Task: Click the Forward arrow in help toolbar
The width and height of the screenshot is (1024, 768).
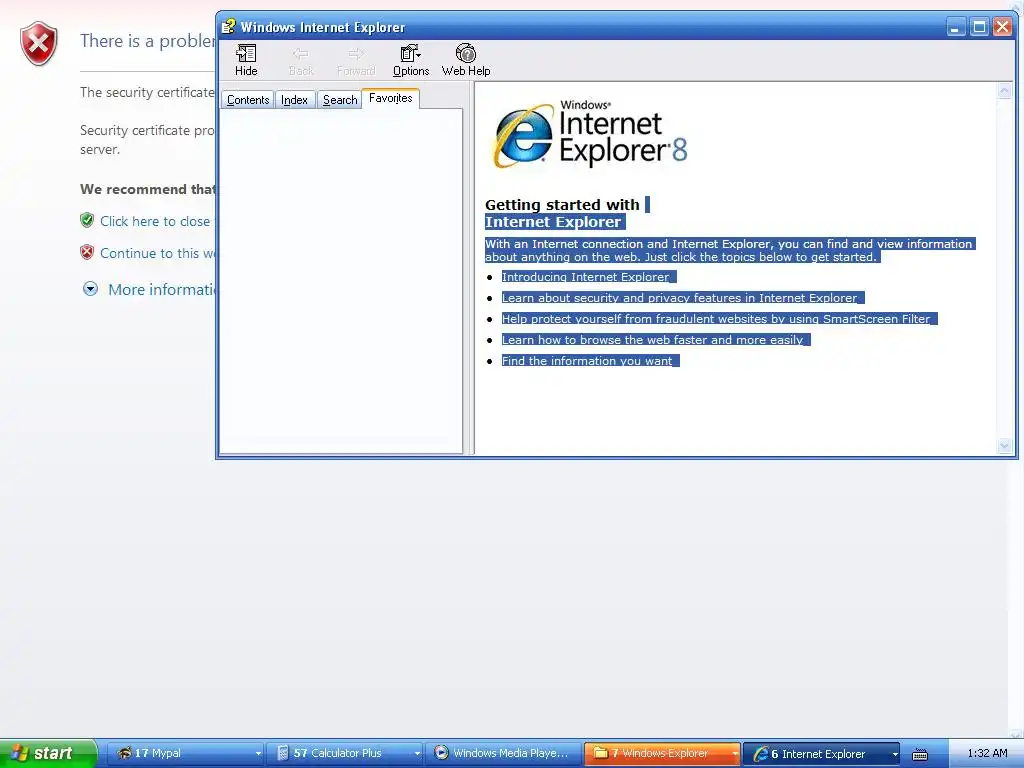Action: 356,60
